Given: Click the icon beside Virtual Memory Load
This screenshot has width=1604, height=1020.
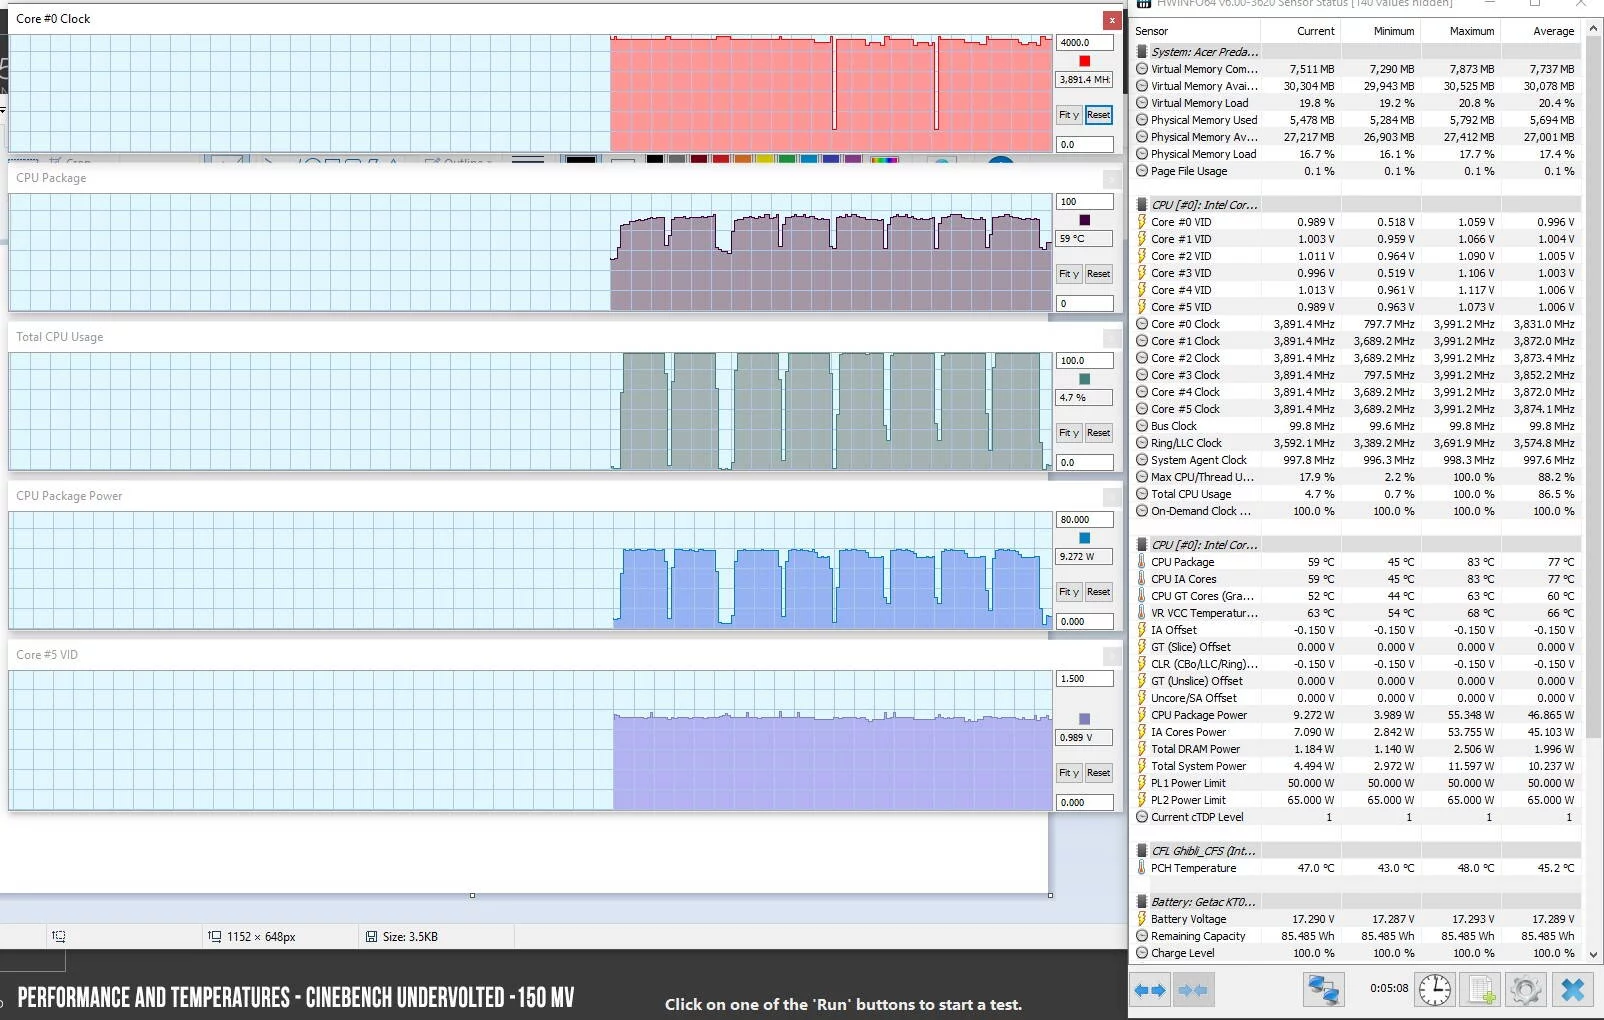Looking at the screenshot, I should 1142,103.
